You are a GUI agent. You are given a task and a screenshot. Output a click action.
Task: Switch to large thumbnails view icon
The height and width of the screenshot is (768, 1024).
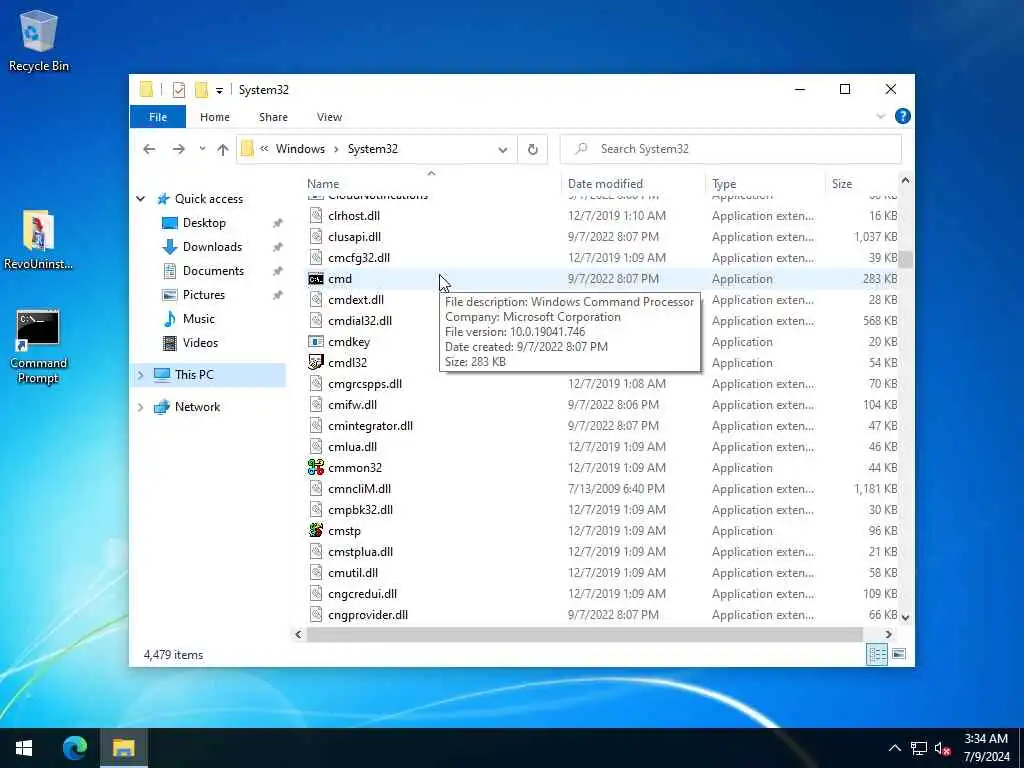899,654
